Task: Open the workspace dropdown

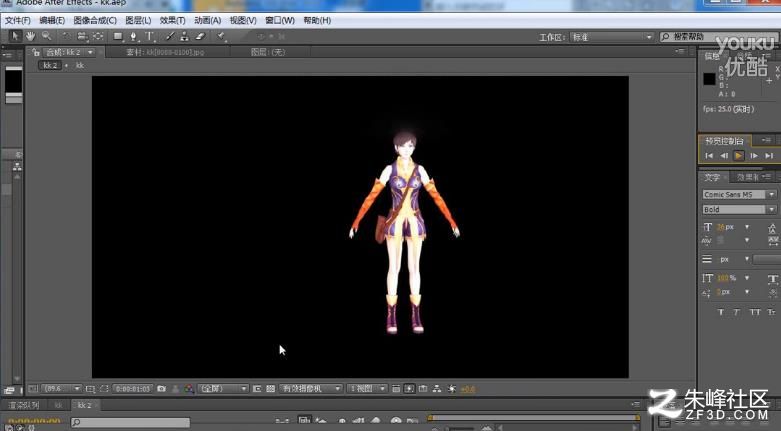Action: coord(611,37)
